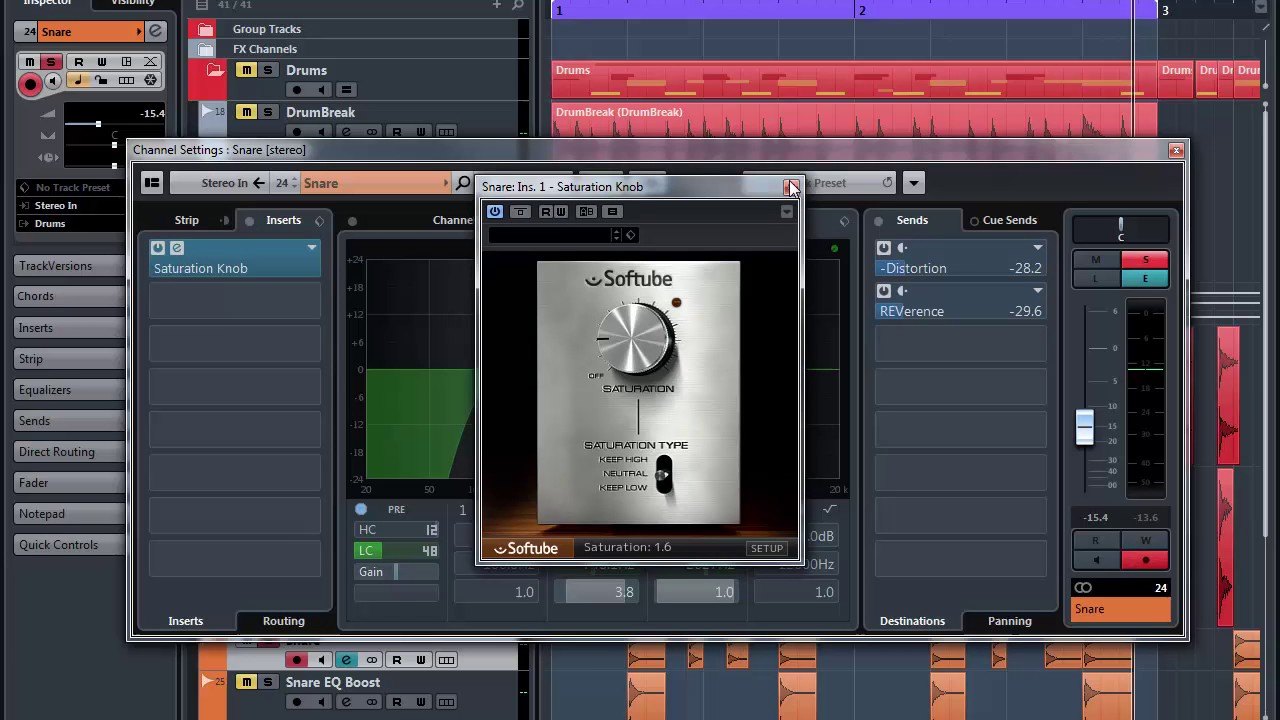Open channel settings functions dropdown arrow
The width and height of the screenshot is (1280, 720).
point(913,183)
